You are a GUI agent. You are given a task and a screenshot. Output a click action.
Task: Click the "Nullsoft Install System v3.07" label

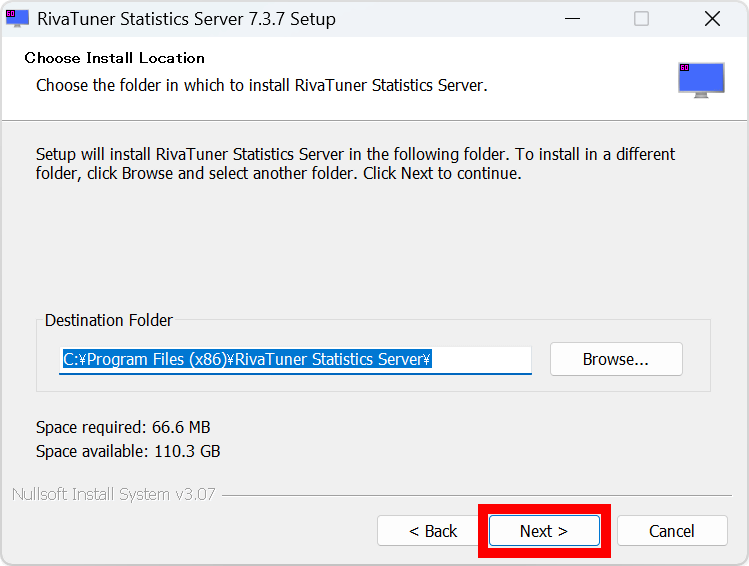click(x=114, y=494)
